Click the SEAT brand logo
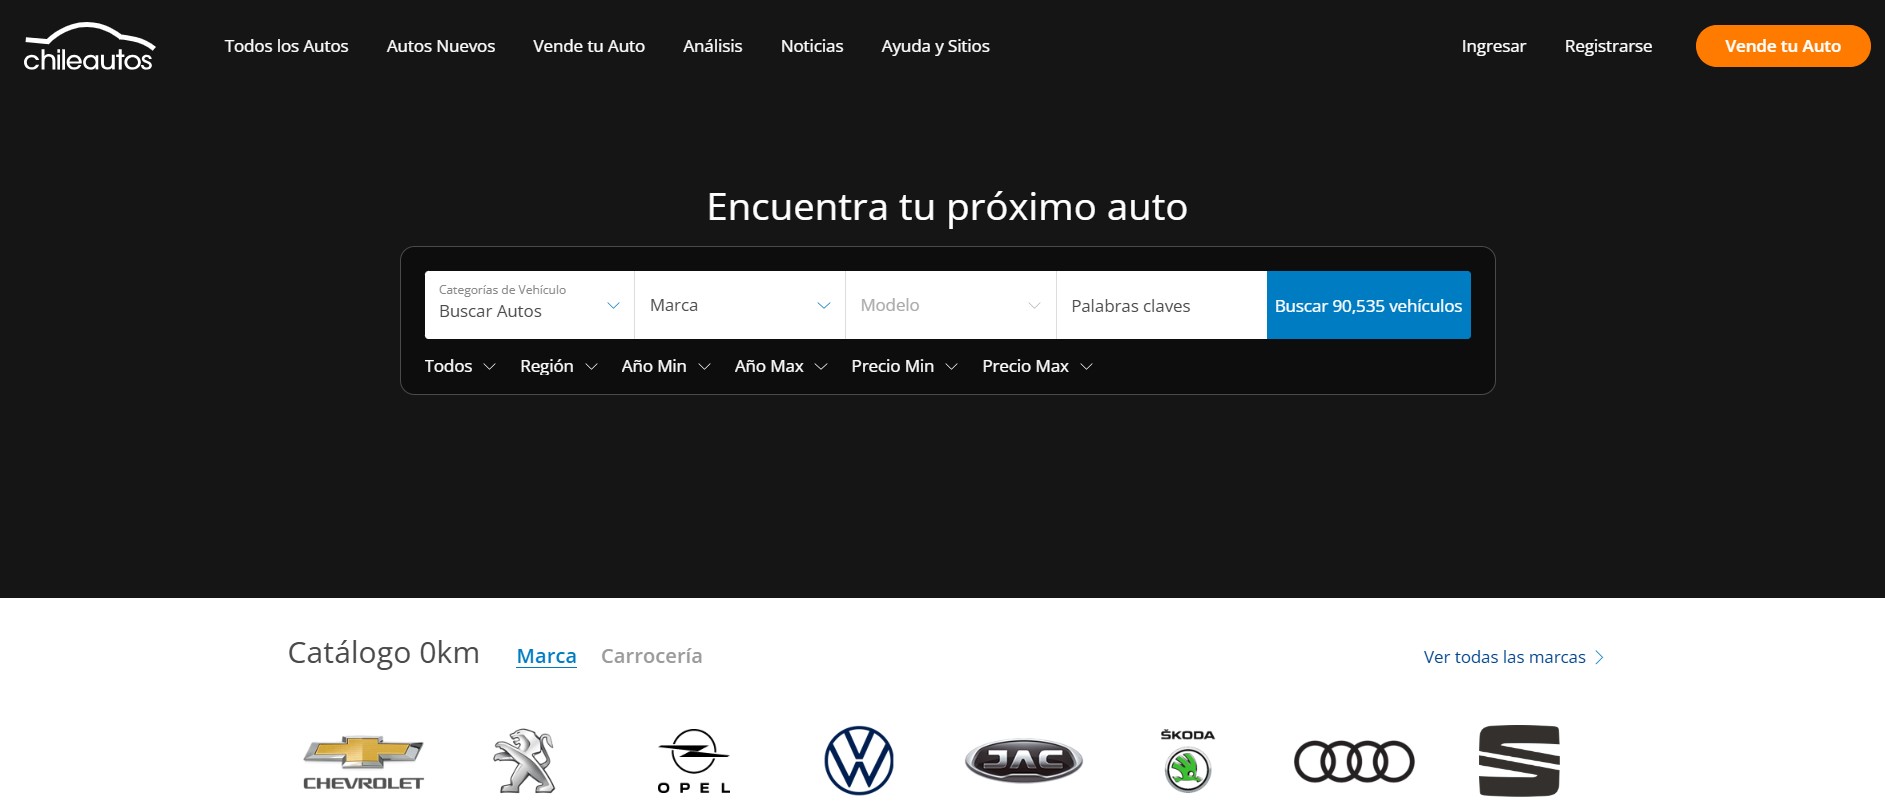Screen dimensions: 1885x805 coord(1518,761)
